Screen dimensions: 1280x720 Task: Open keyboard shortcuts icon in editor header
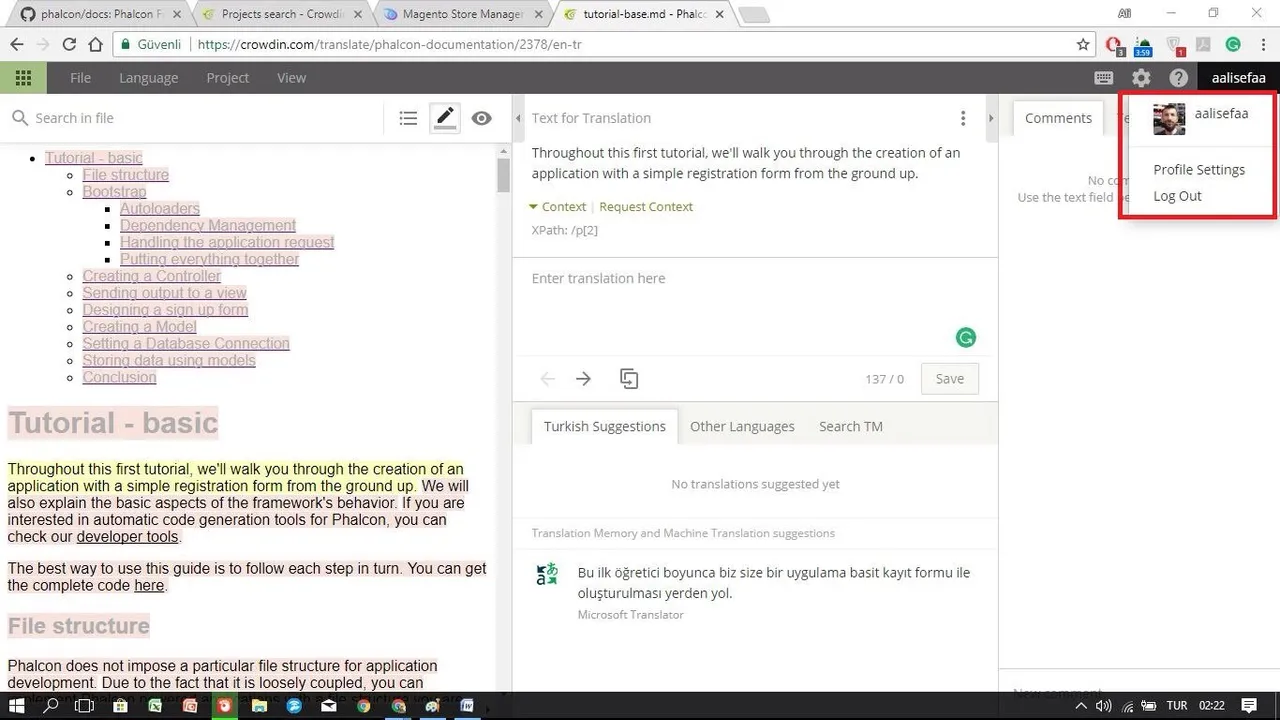pyautogui.click(x=1104, y=78)
